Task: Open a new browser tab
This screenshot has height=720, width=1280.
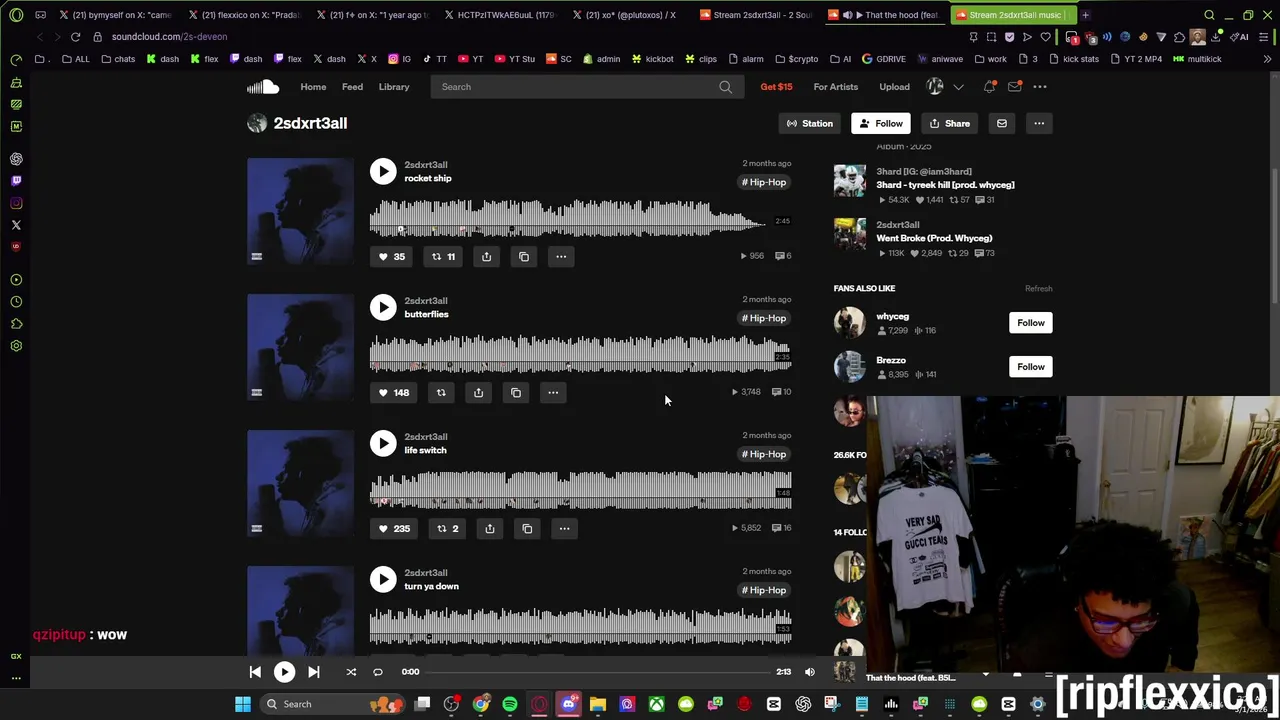Action: click(1085, 15)
